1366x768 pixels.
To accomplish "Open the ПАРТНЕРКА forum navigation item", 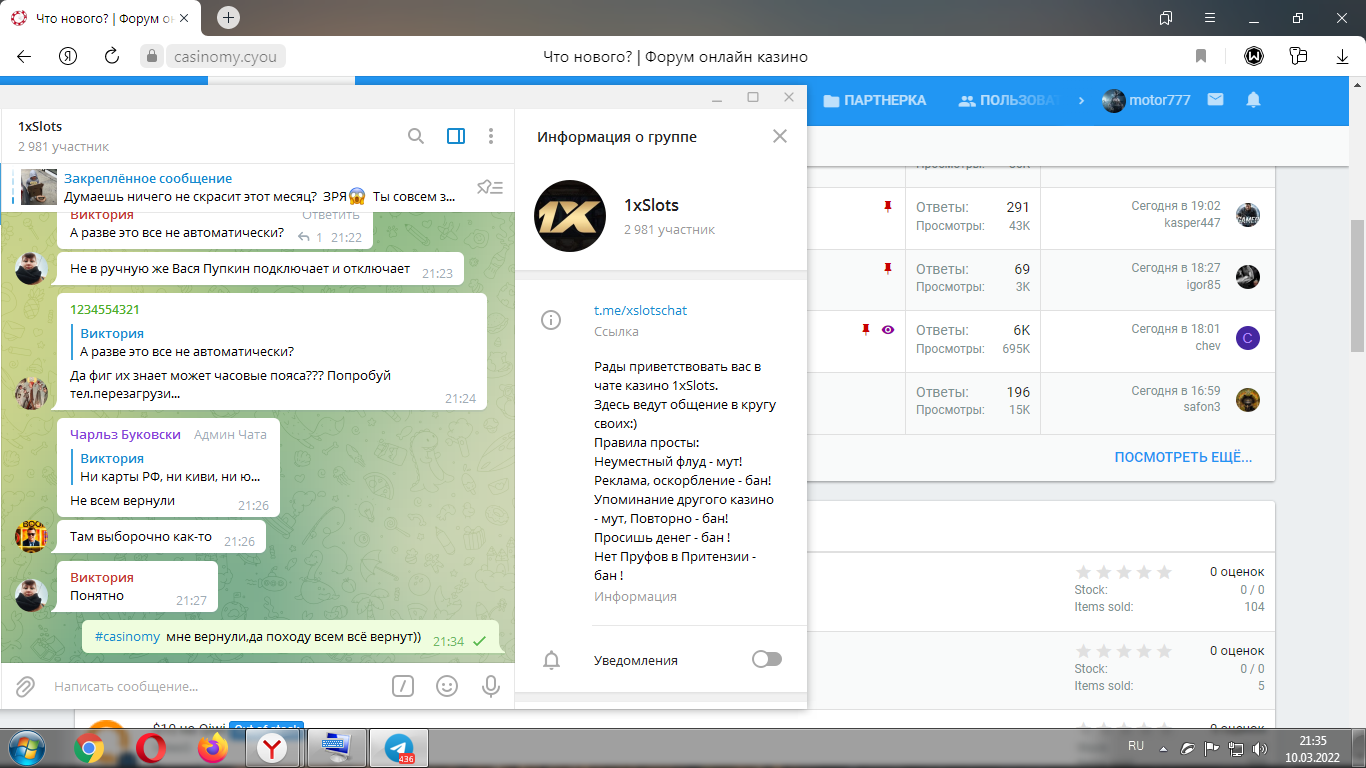I will 875,100.
